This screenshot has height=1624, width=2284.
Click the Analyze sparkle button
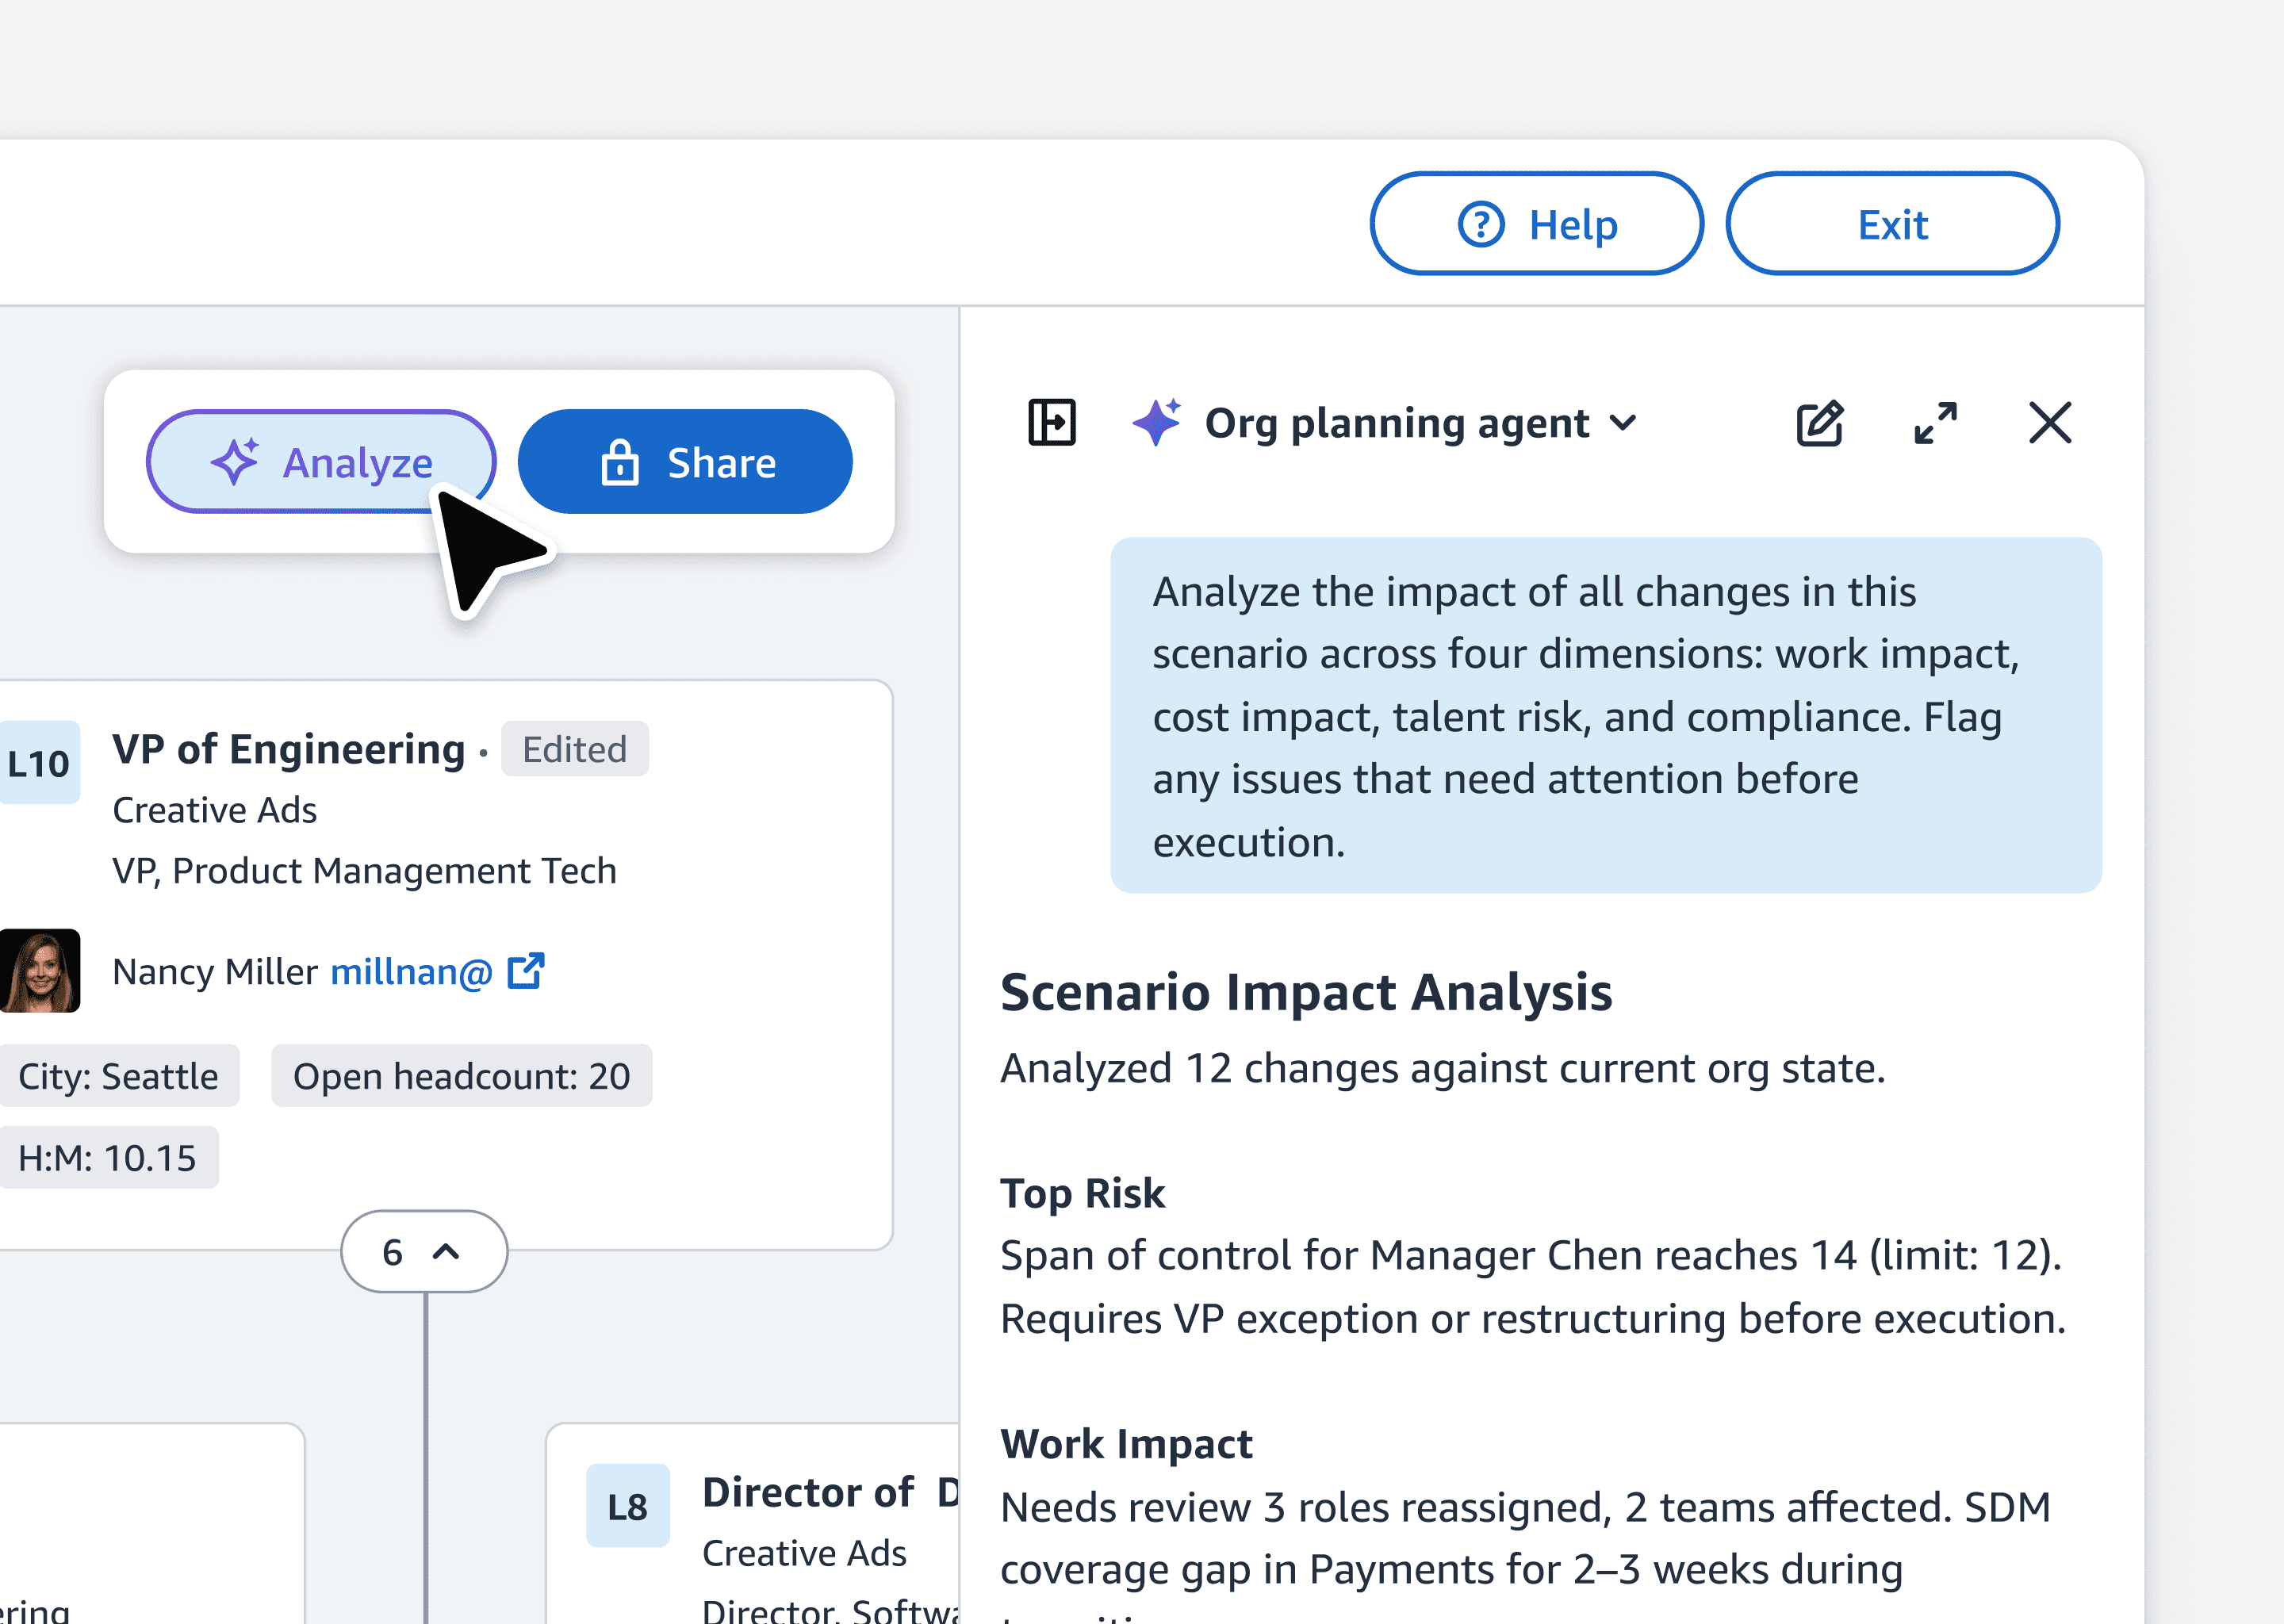tap(320, 462)
